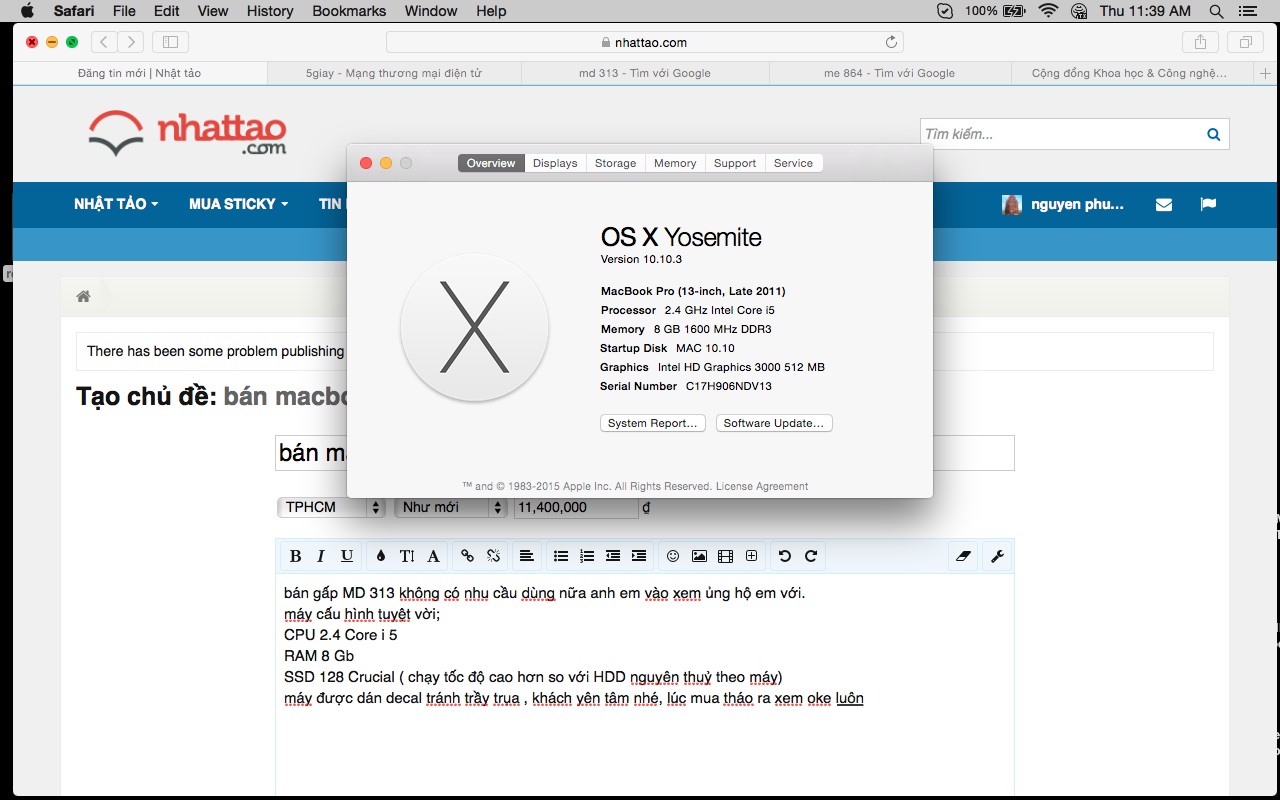Add a new Safari tab
Screen dimensions: 1280x800
tap(1266, 73)
